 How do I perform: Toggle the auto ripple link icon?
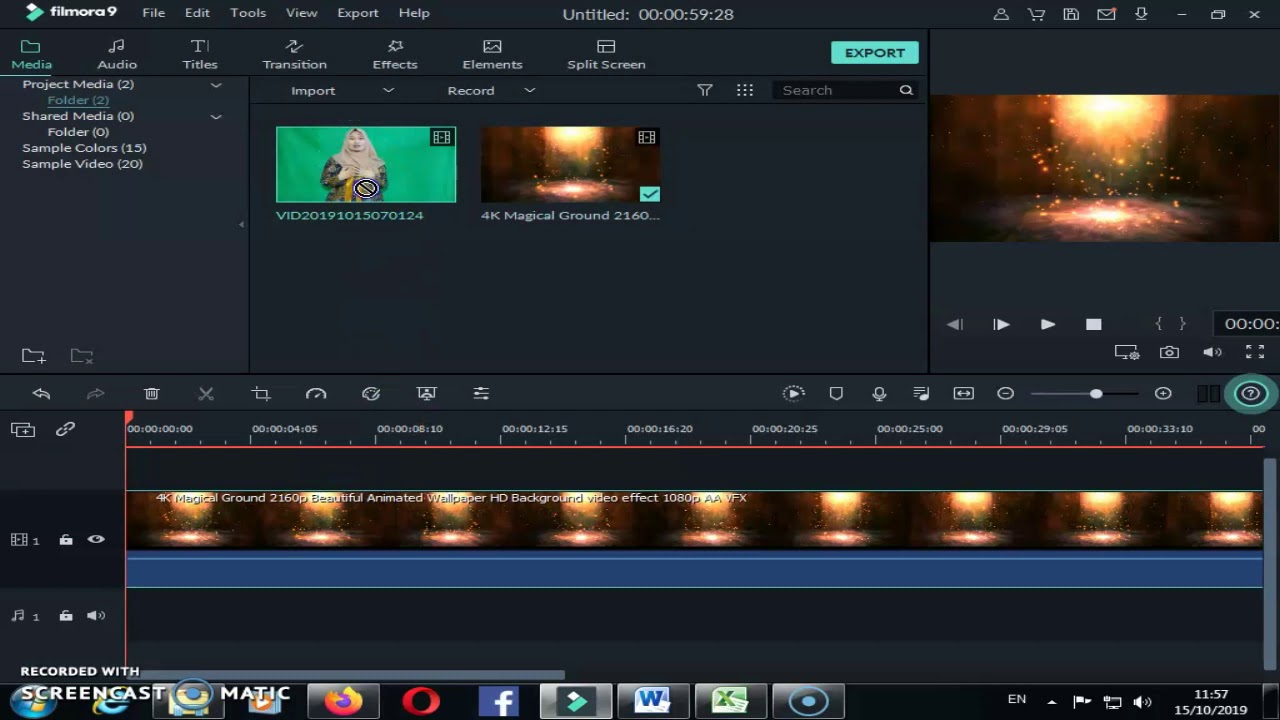[65, 429]
